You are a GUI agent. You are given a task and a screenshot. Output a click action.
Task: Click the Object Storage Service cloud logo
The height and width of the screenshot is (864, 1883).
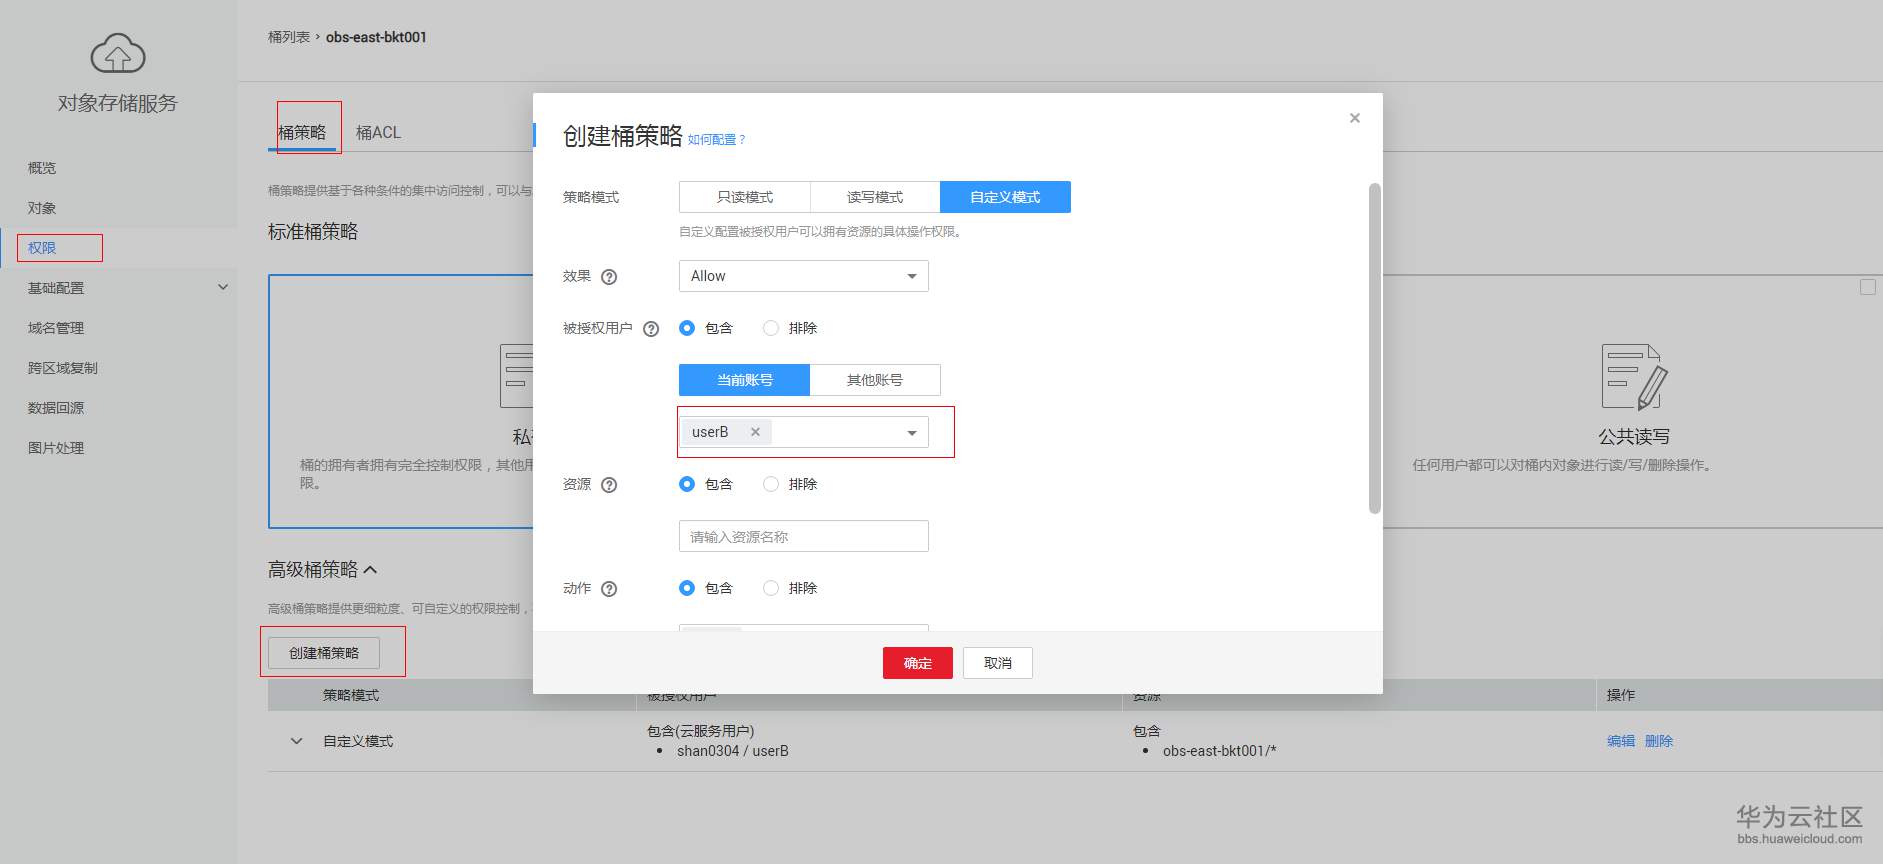[x=118, y=53]
